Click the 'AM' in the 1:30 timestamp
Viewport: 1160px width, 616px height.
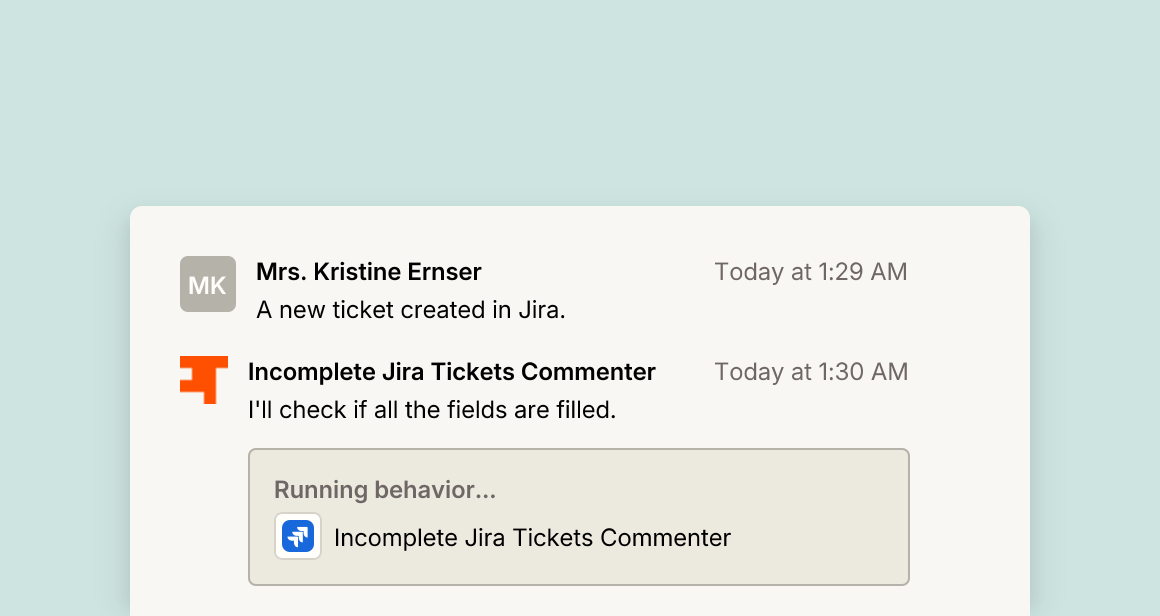pyautogui.click(x=888, y=371)
